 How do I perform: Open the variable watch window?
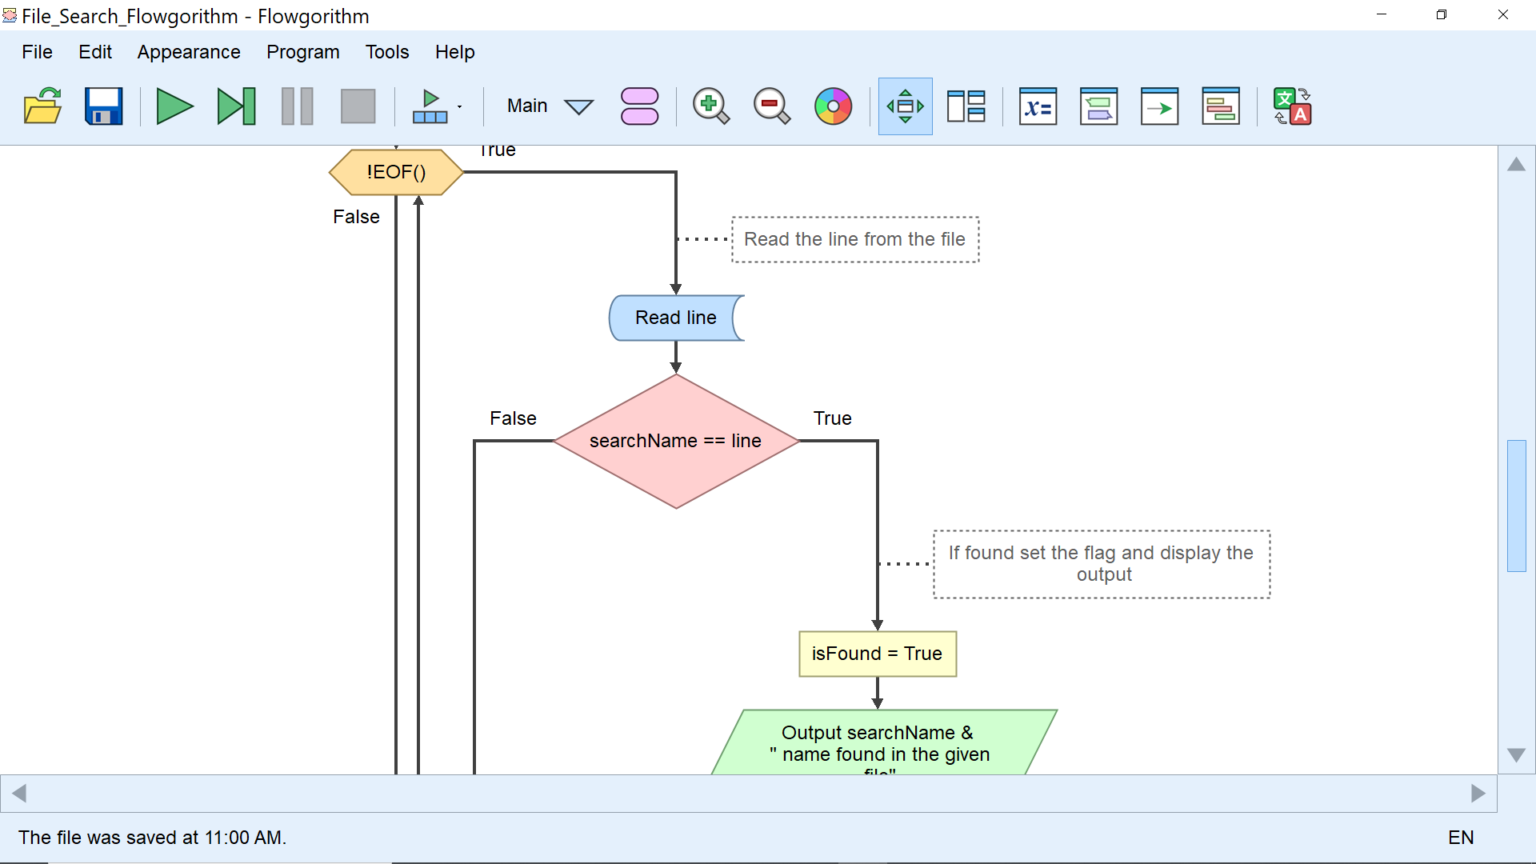click(1038, 106)
